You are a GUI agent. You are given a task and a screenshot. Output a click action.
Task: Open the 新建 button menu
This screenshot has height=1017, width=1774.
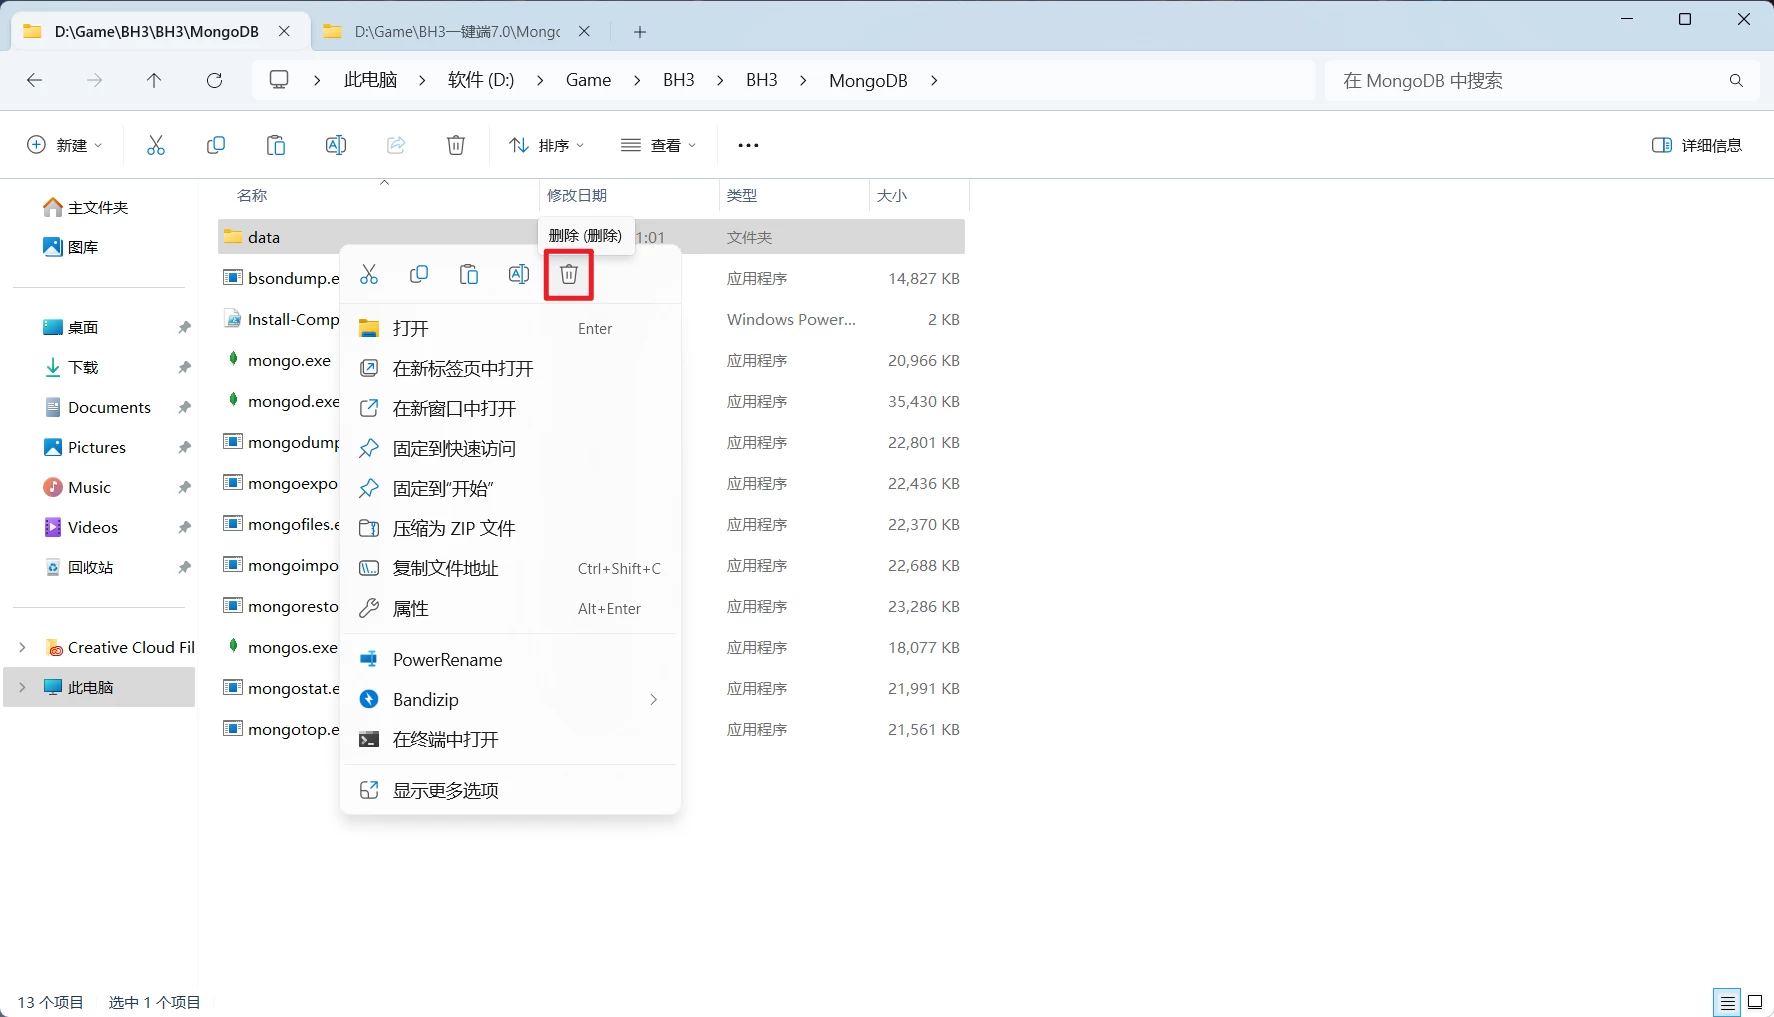[x=63, y=145]
